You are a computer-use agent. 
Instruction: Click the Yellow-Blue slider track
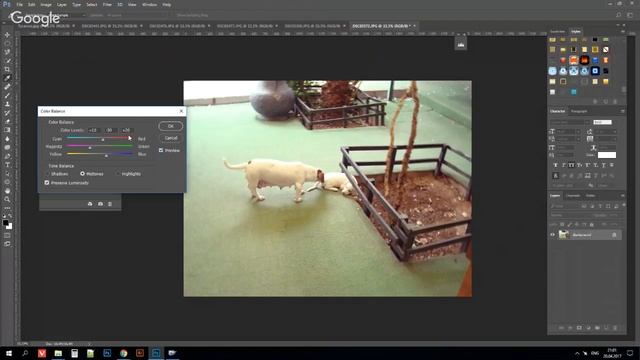coord(100,154)
